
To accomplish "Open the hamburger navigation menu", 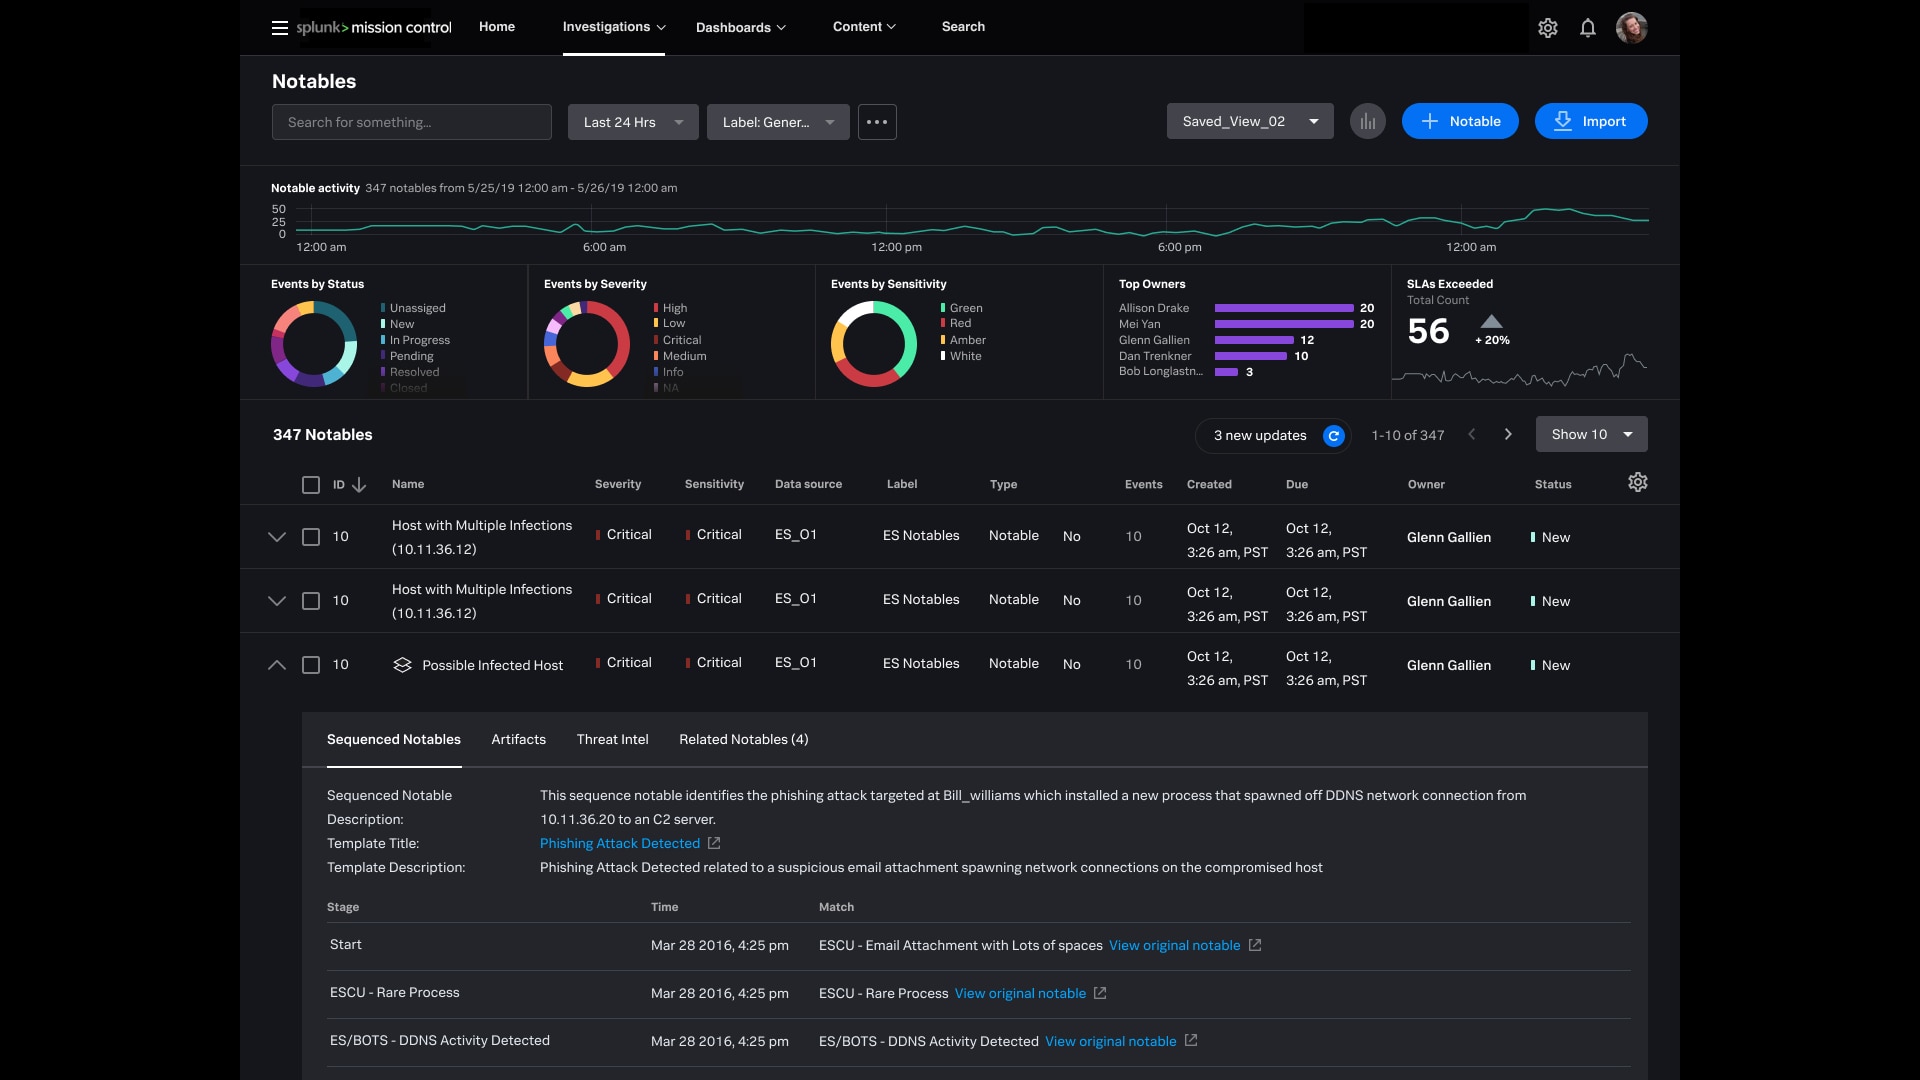I will click(x=280, y=28).
